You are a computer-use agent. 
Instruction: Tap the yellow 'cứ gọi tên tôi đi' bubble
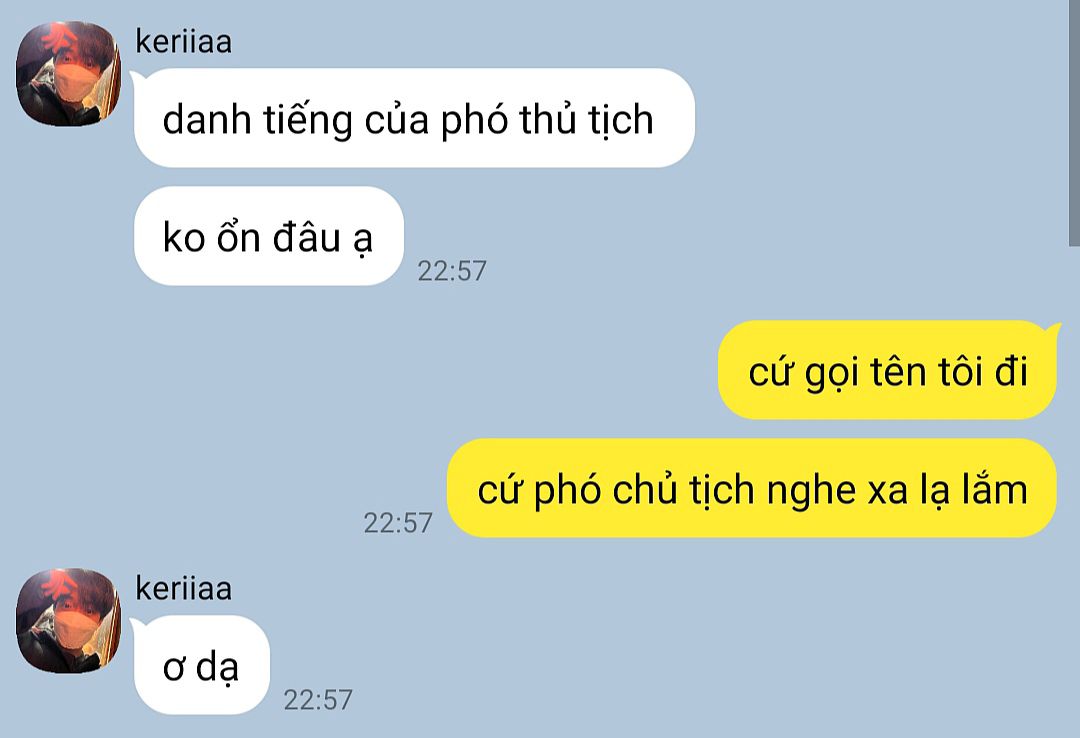pyautogui.click(x=887, y=370)
